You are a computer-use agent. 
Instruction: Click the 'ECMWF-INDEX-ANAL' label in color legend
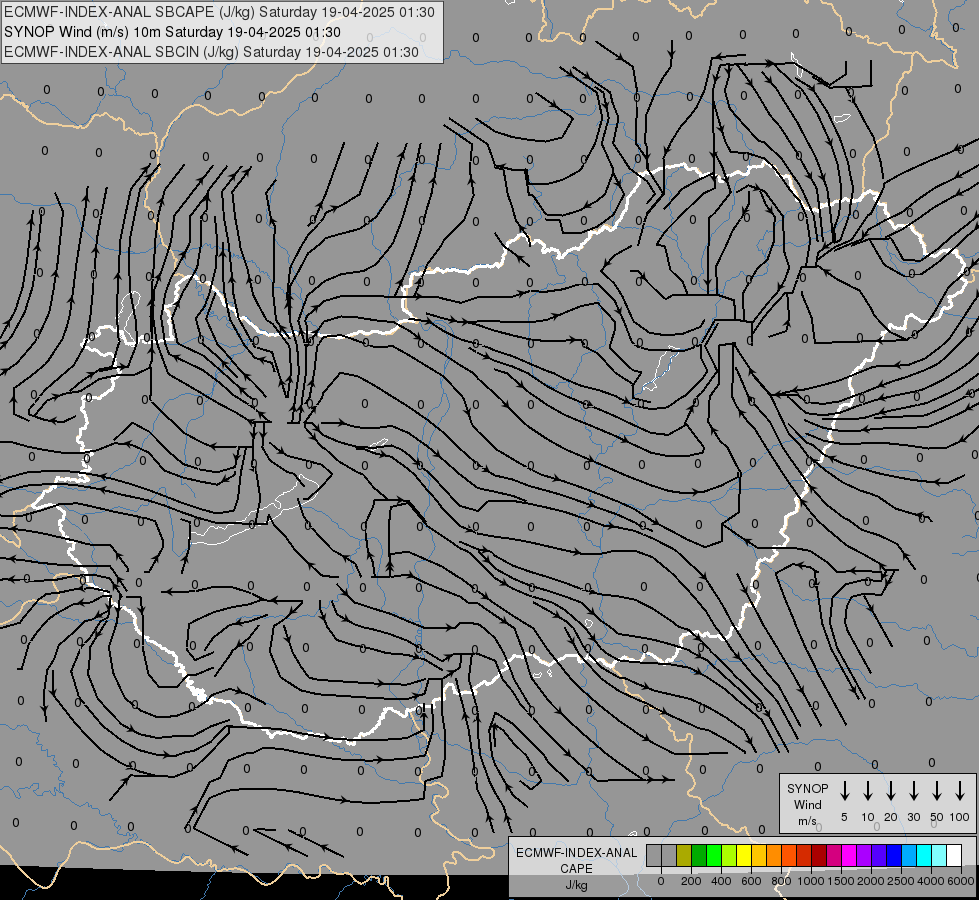coord(576,853)
